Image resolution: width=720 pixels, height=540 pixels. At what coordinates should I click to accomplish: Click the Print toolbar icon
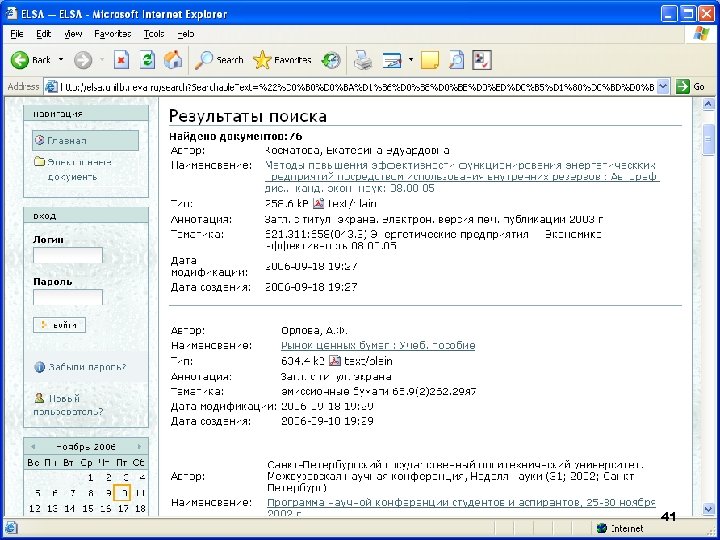point(363,60)
